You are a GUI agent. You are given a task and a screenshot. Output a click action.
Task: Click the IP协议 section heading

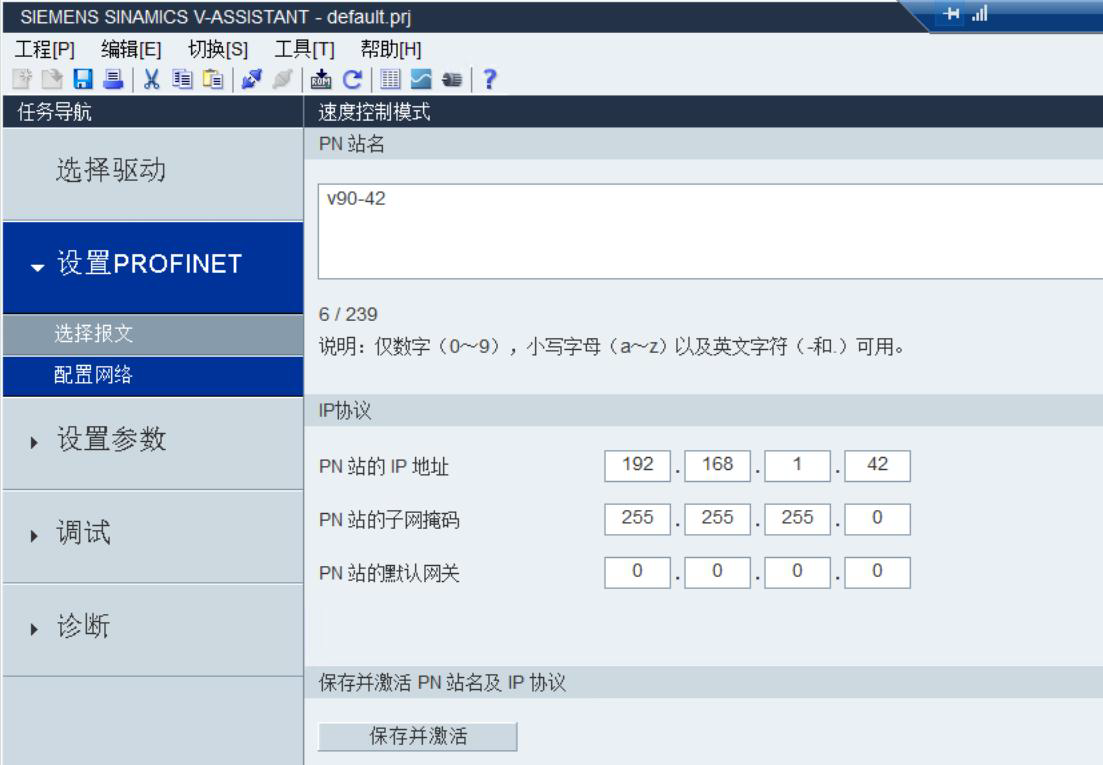(x=345, y=411)
